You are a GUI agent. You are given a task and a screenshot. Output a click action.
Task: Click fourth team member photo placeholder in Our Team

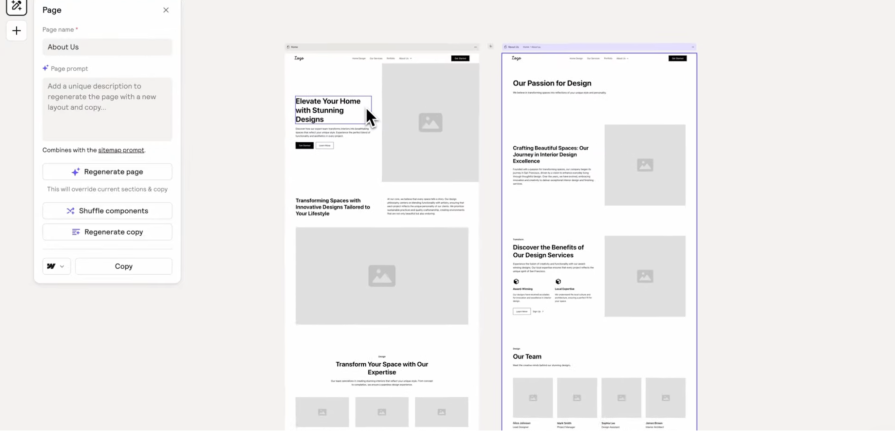[666, 398]
